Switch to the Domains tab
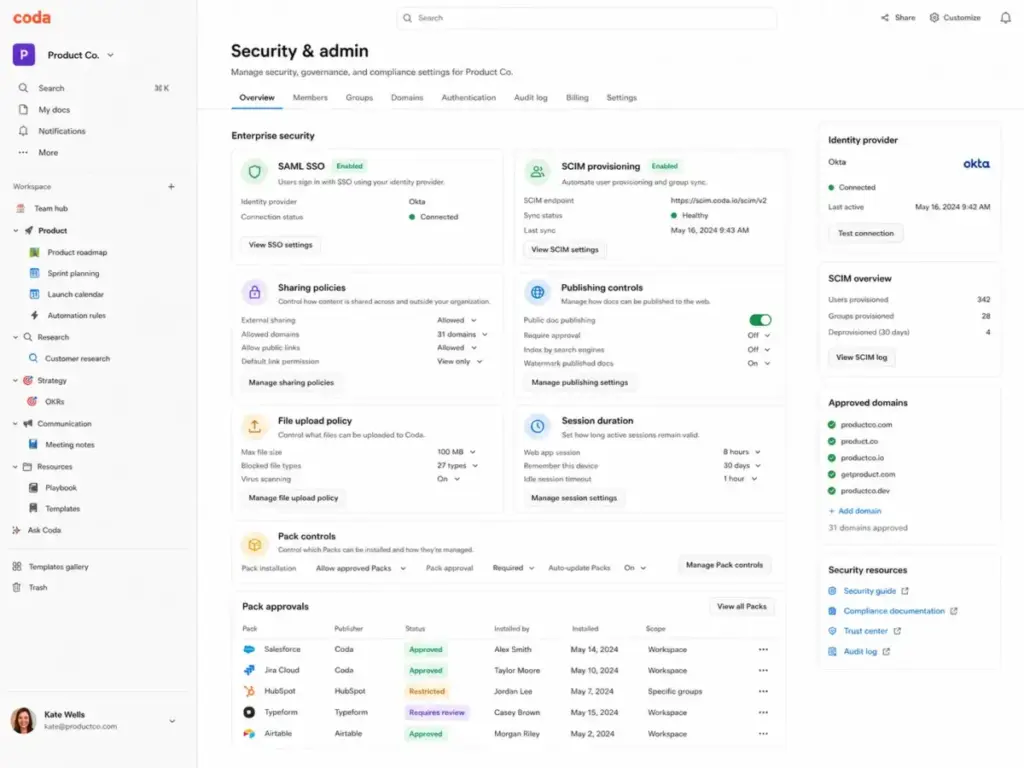The image size is (1024, 768). coord(407,98)
